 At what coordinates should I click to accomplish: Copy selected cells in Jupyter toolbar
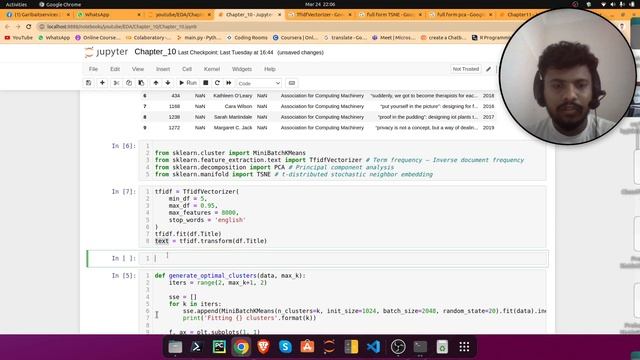129,83
